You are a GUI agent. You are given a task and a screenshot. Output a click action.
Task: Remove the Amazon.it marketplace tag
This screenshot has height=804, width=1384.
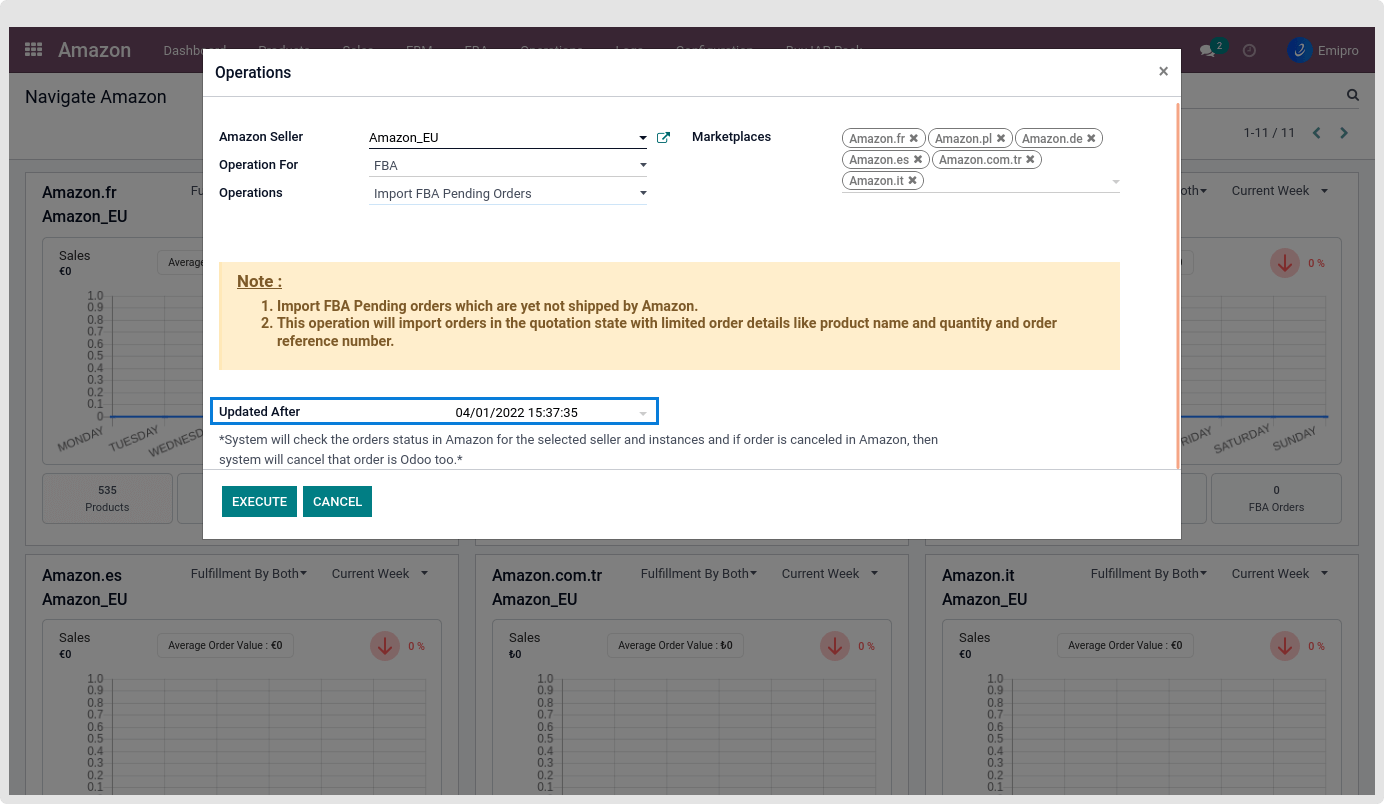912,181
